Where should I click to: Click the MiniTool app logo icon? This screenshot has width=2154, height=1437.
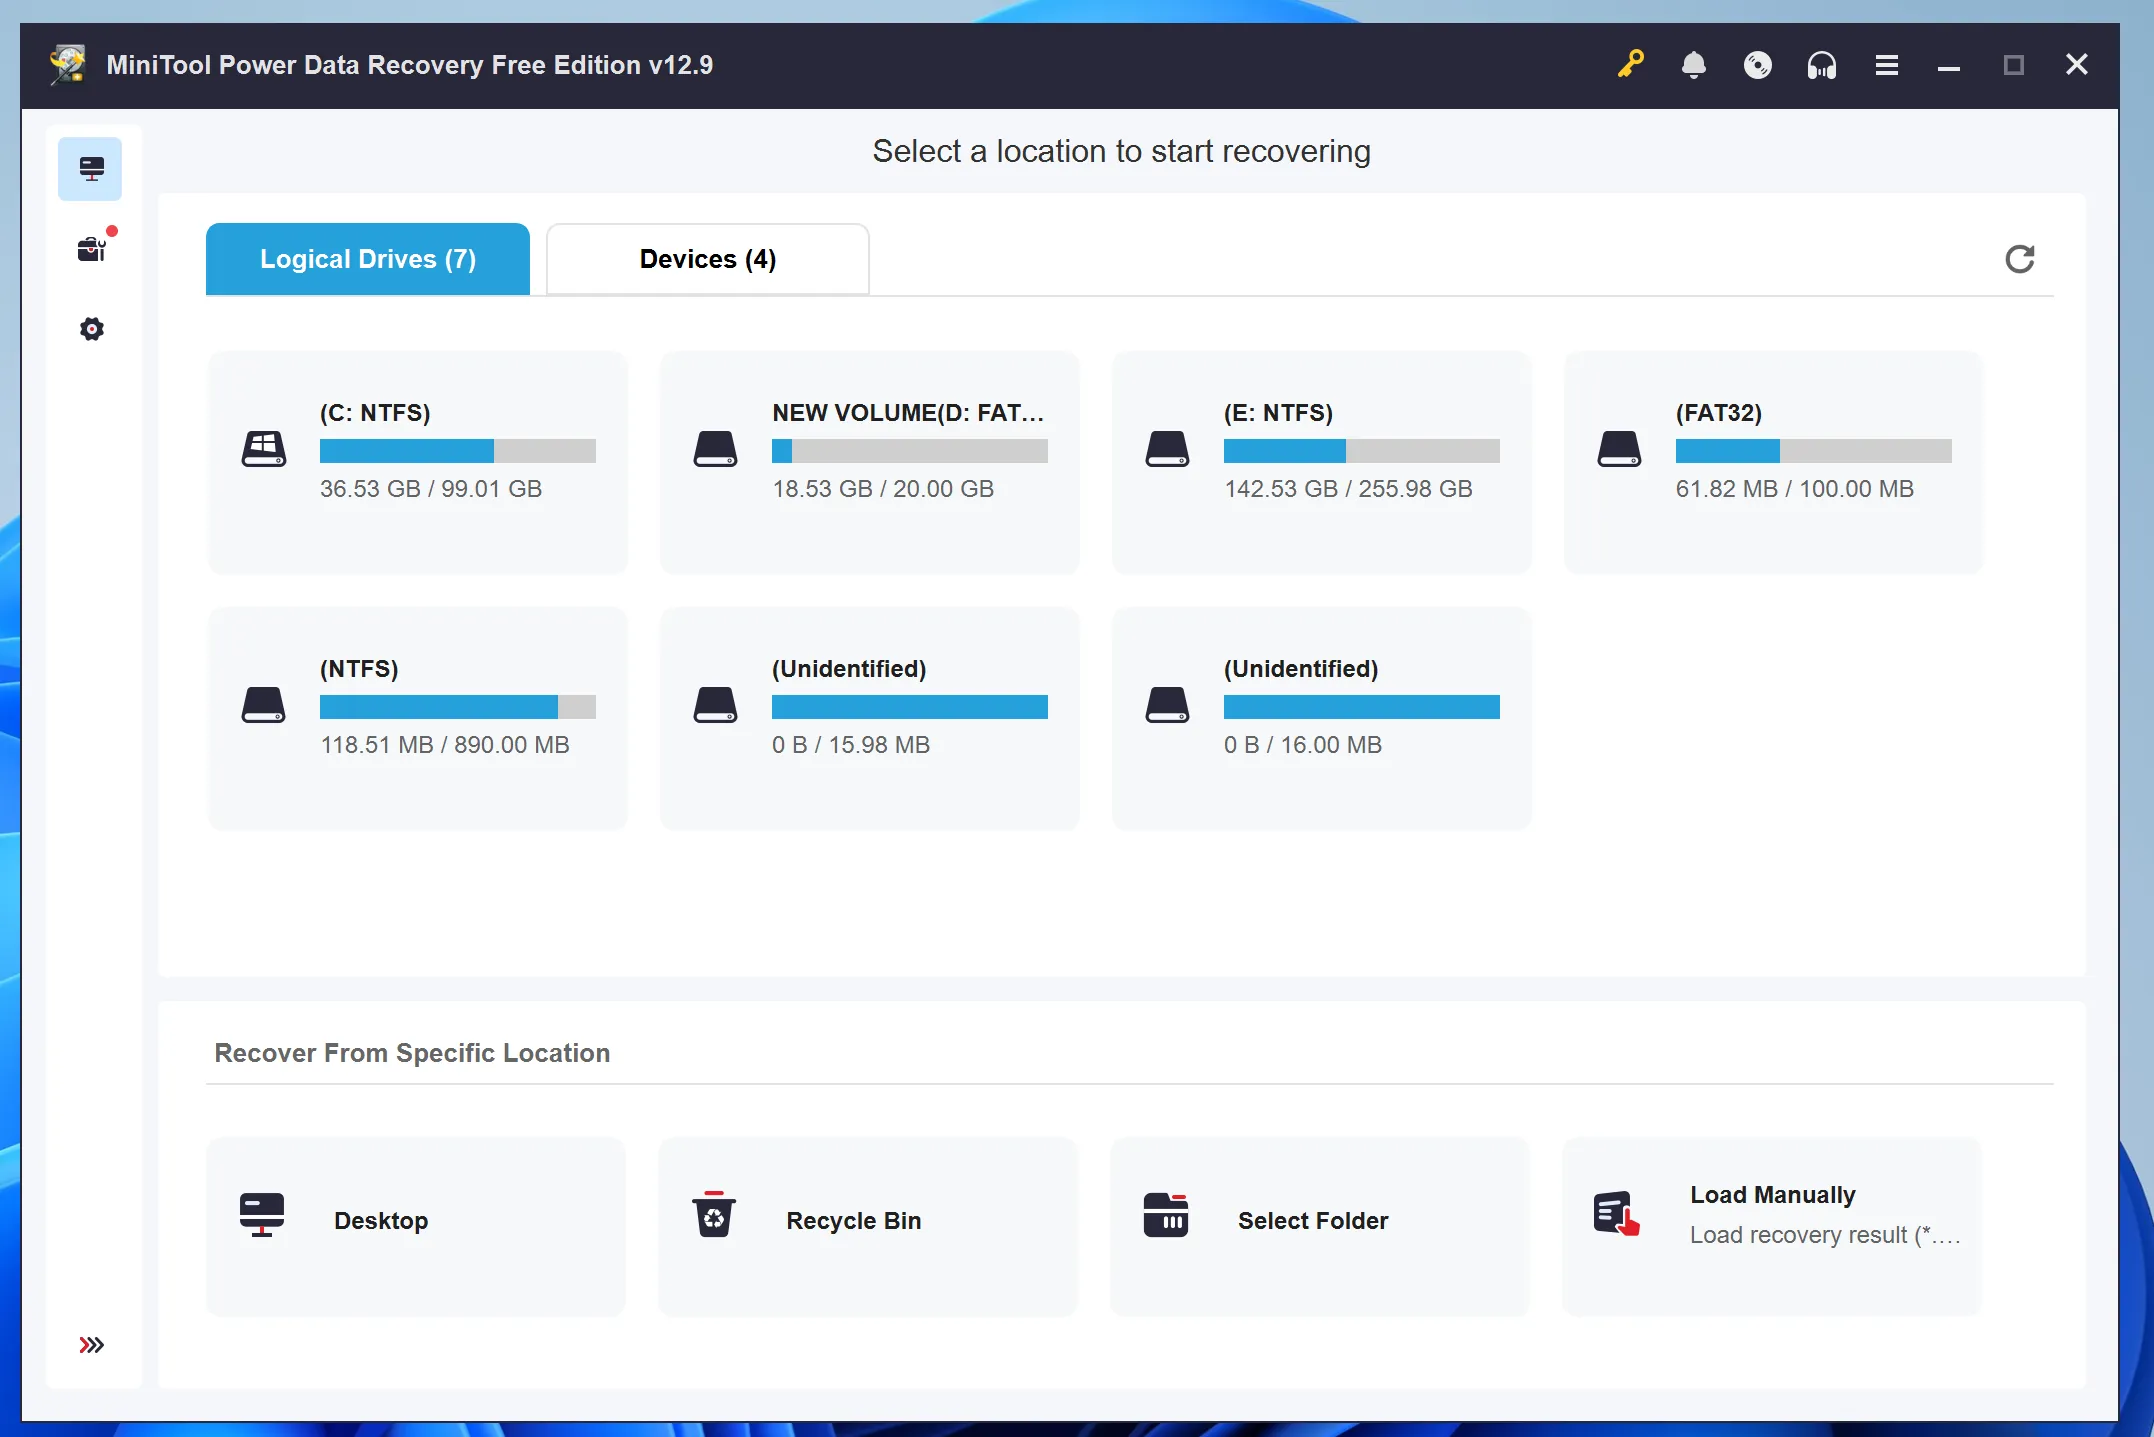[68, 65]
